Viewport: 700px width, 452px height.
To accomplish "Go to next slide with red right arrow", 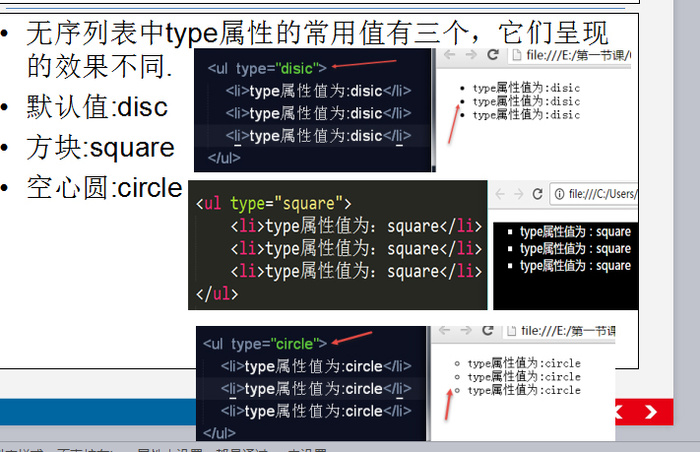I will tap(651, 411).
